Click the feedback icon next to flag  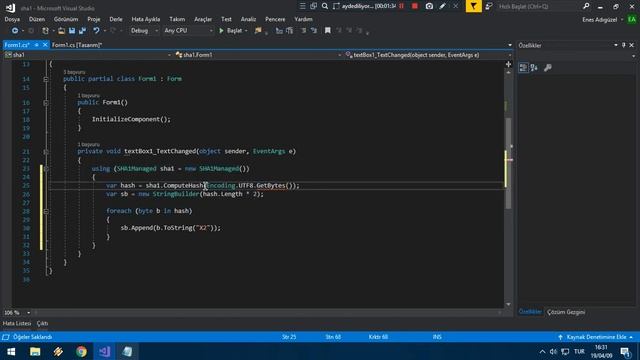click(x=489, y=6)
